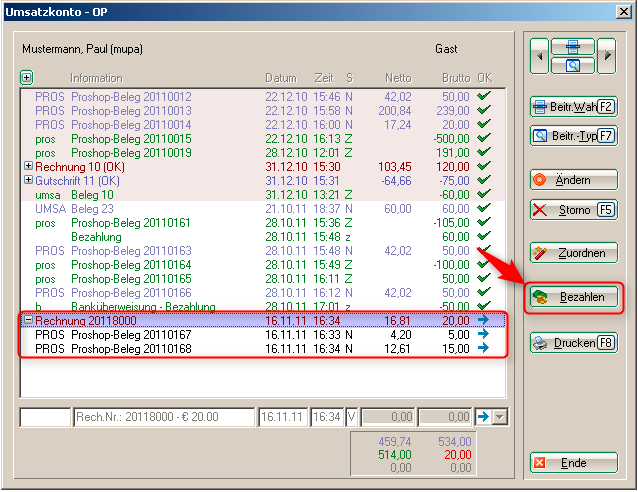This screenshot has height=492, width=638.
Task: Expand all entries via header plus icon
Action: tap(27, 77)
